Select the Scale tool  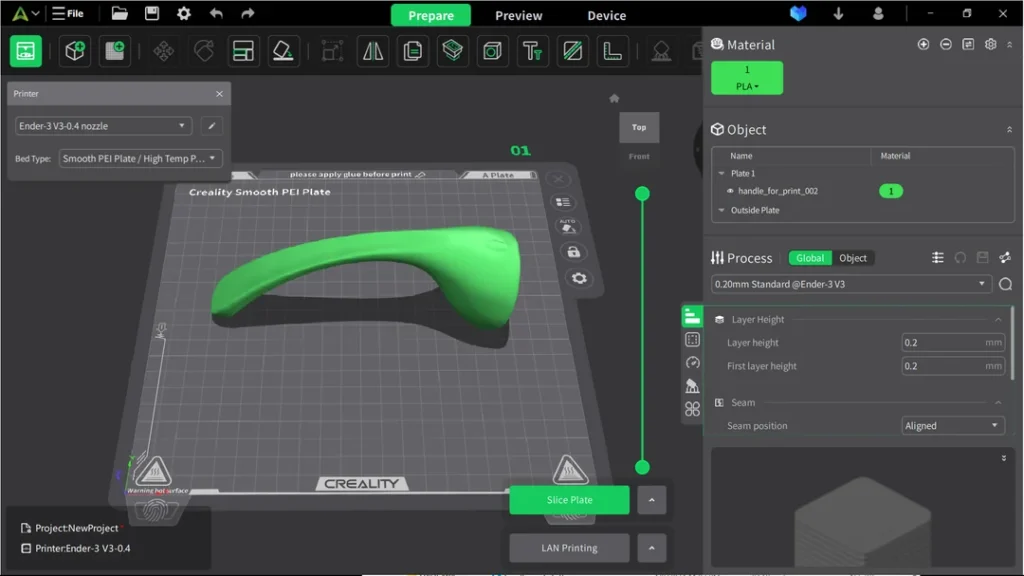[332, 51]
